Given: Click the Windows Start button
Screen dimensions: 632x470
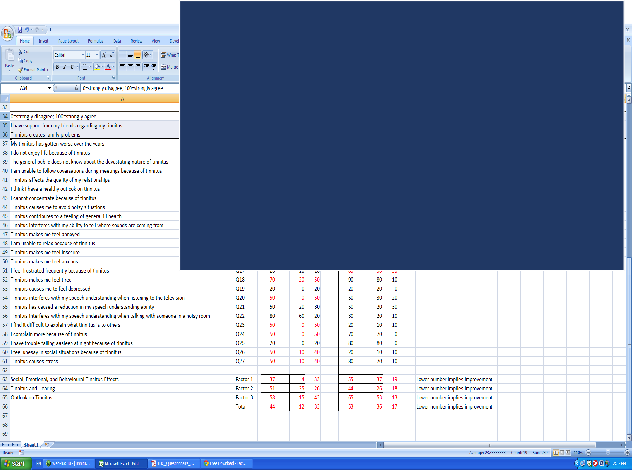Looking at the screenshot, I should (x=14, y=464).
